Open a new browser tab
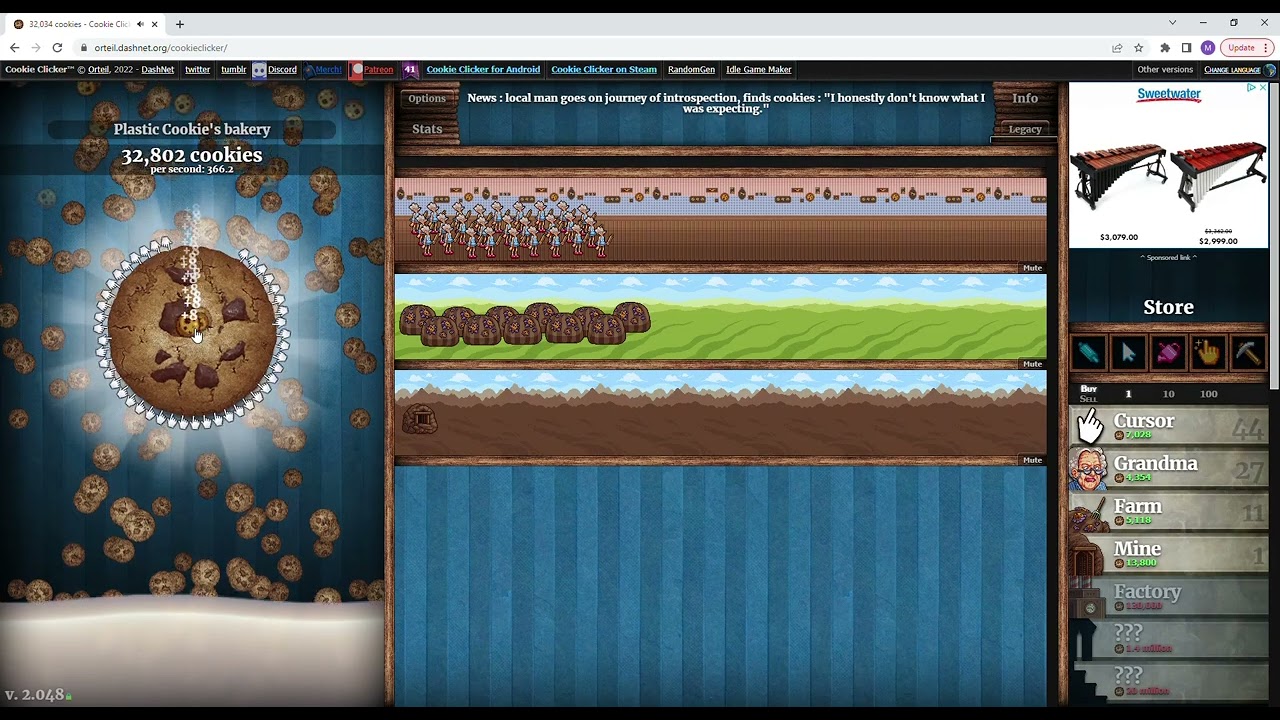The width and height of the screenshot is (1280, 720). [180, 24]
